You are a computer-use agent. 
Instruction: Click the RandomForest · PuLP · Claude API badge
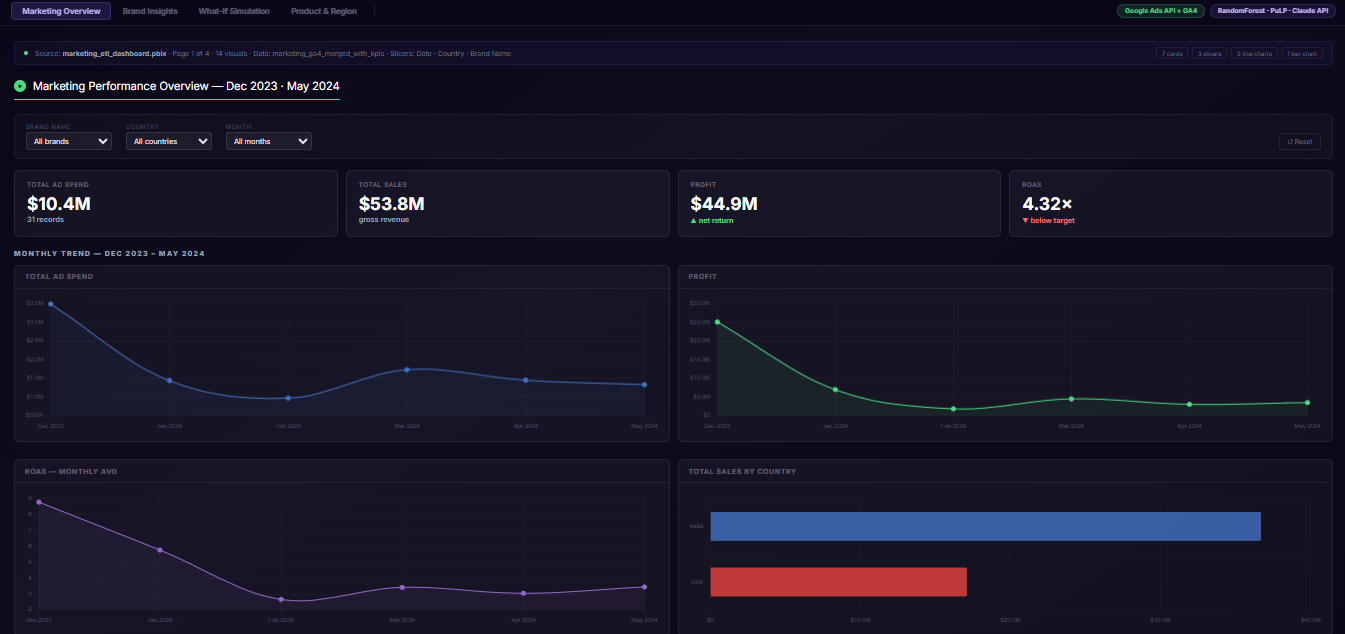(1271, 11)
